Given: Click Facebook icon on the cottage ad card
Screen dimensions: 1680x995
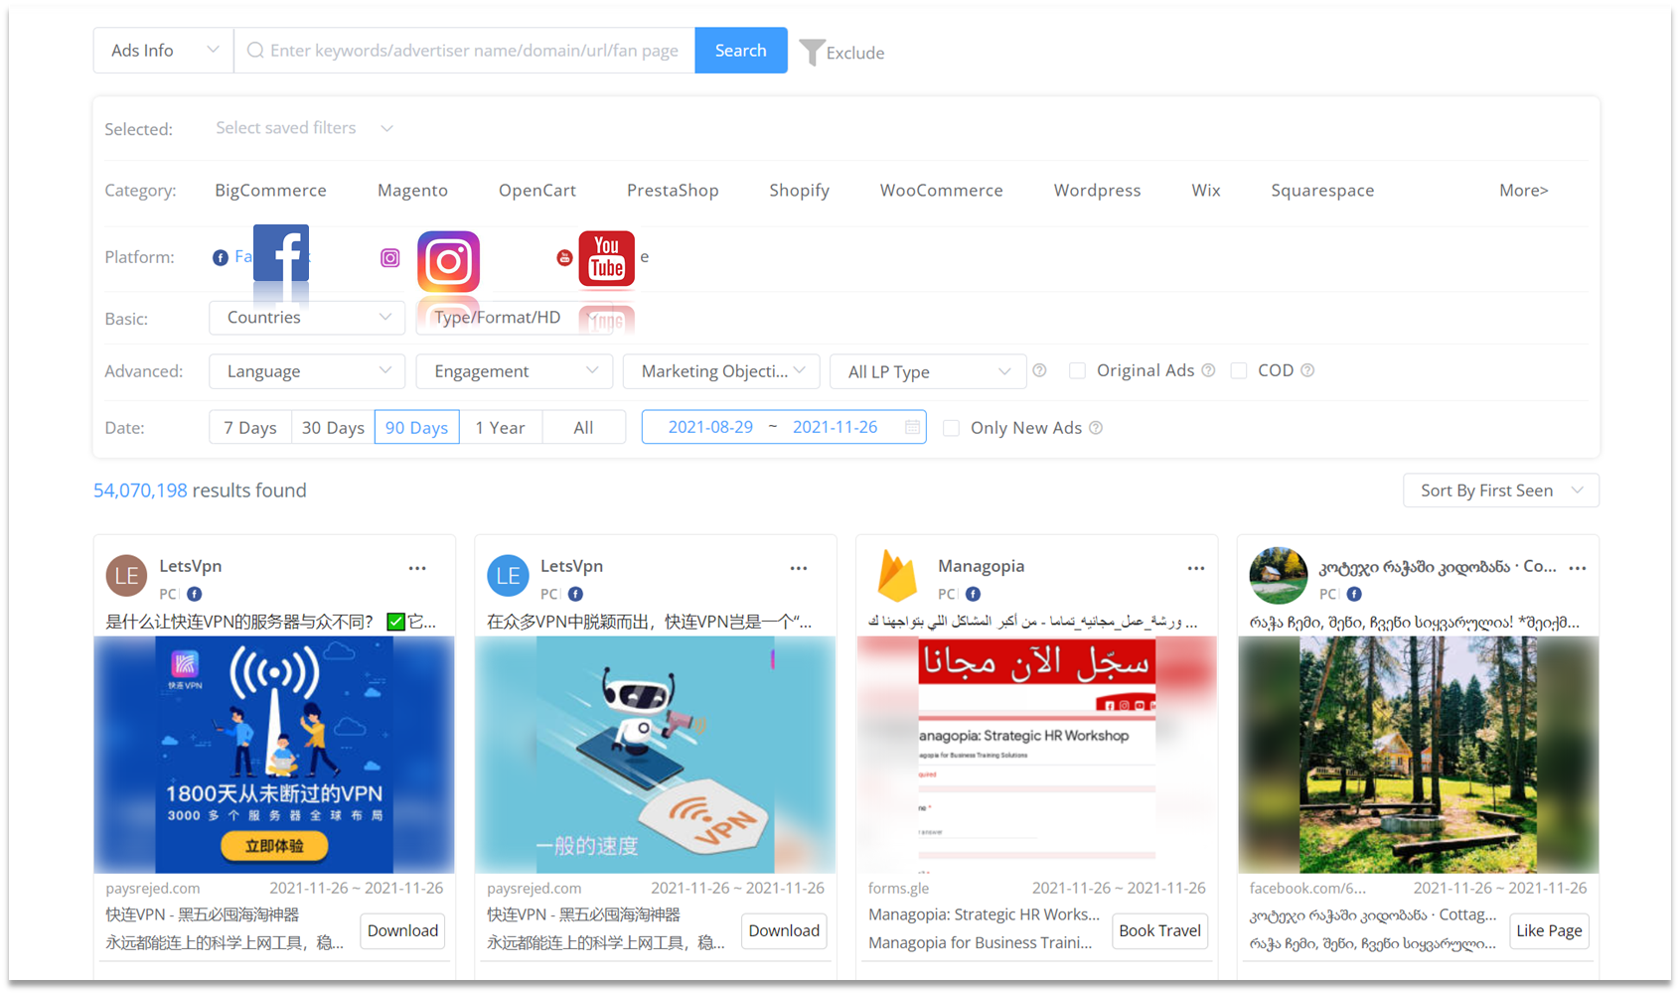Looking at the screenshot, I should point(1354,594).
